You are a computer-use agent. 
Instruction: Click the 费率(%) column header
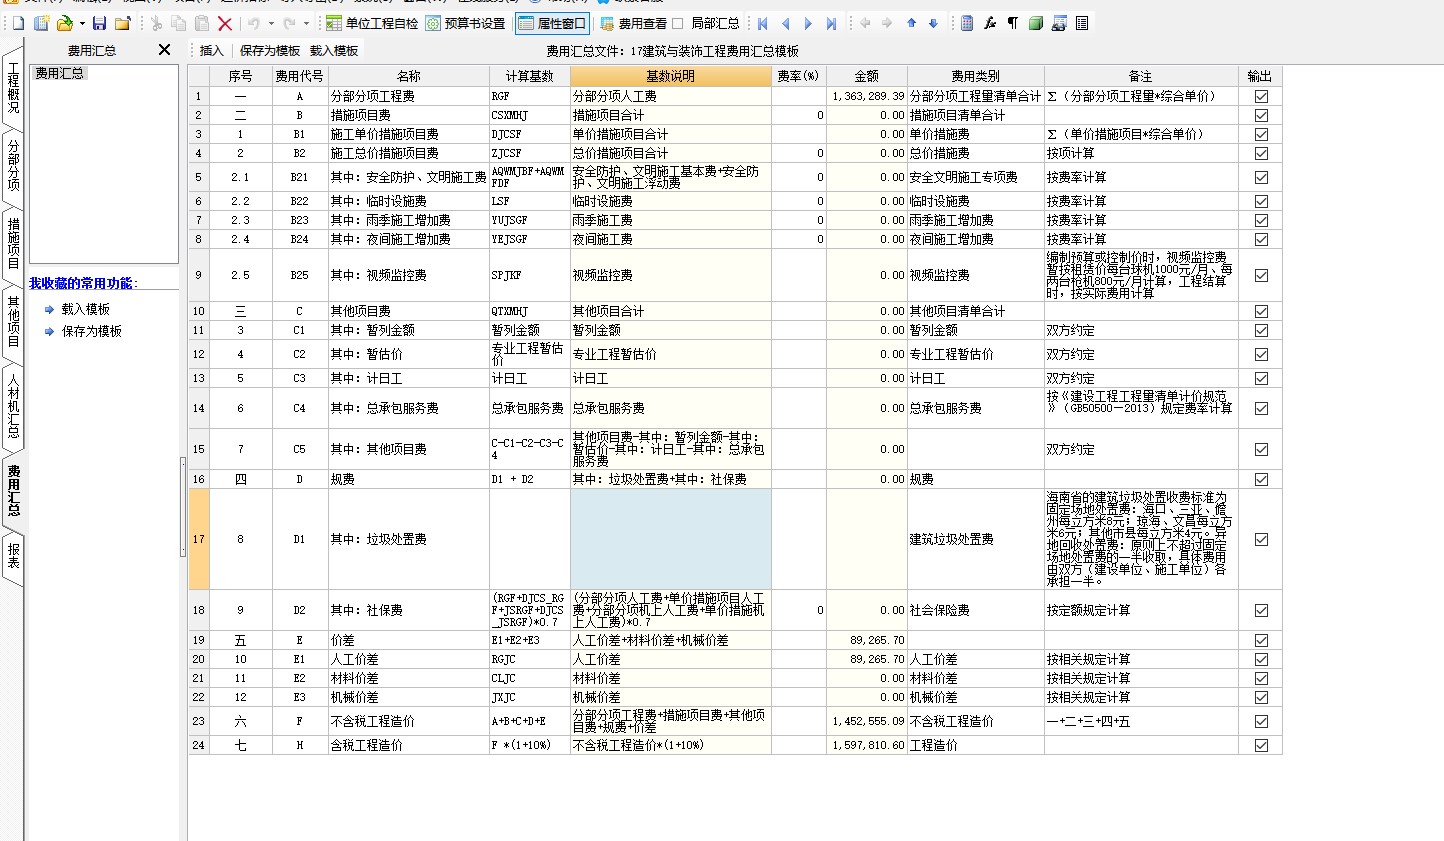tap(798, 76)
